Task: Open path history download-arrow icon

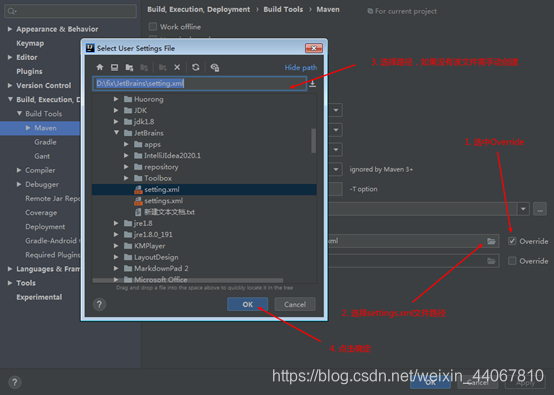Action: [x=312, y=84]
